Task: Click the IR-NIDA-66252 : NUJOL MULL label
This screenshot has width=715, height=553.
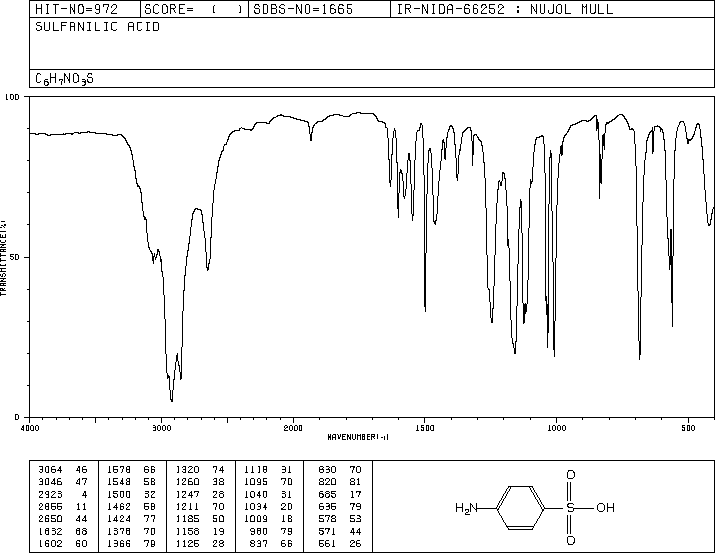Action: (505, 9)
